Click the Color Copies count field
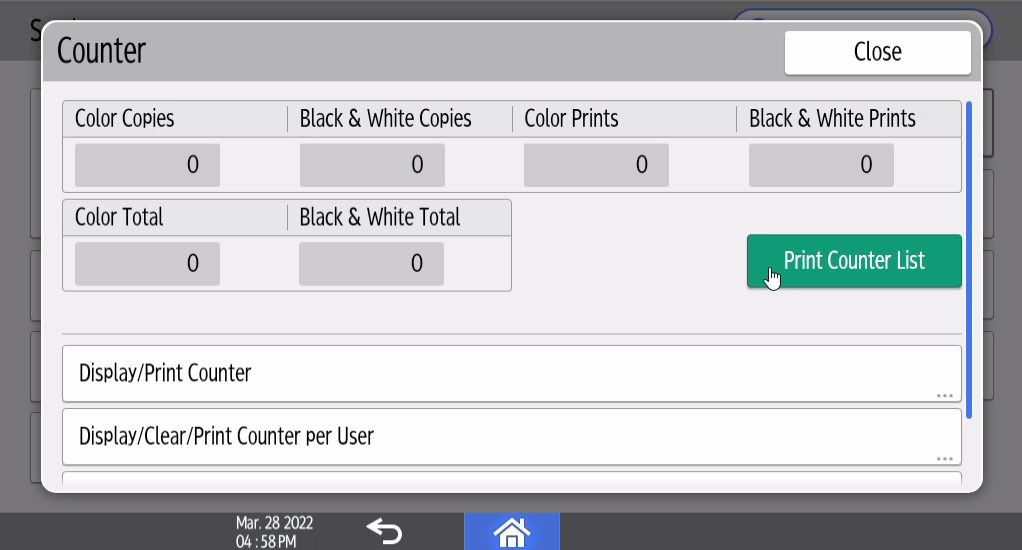The image size is (1022, 550). pyautogui.click(x=147, y=165)
